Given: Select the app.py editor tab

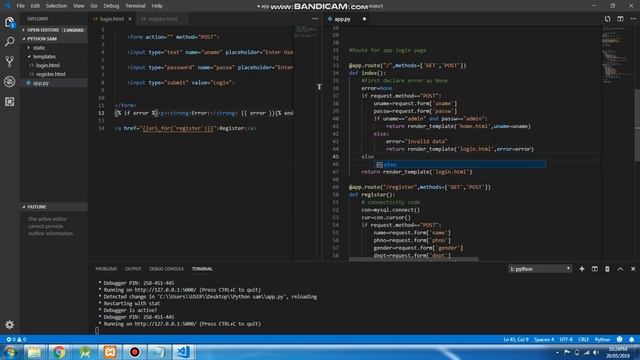Looking at the screenshot, I should coord(342,19).
